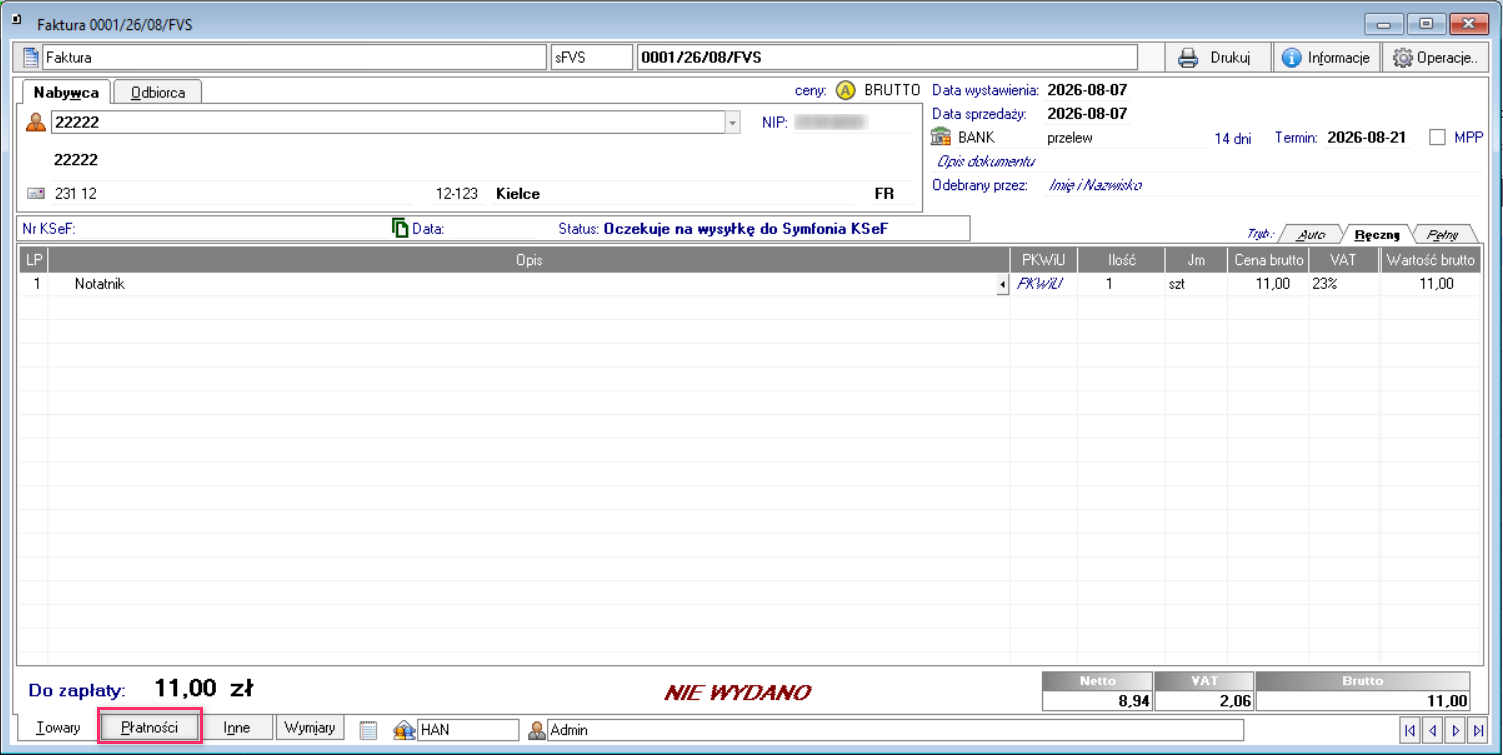Click the Data wystawienia 2026-08-07 date

1087,90
